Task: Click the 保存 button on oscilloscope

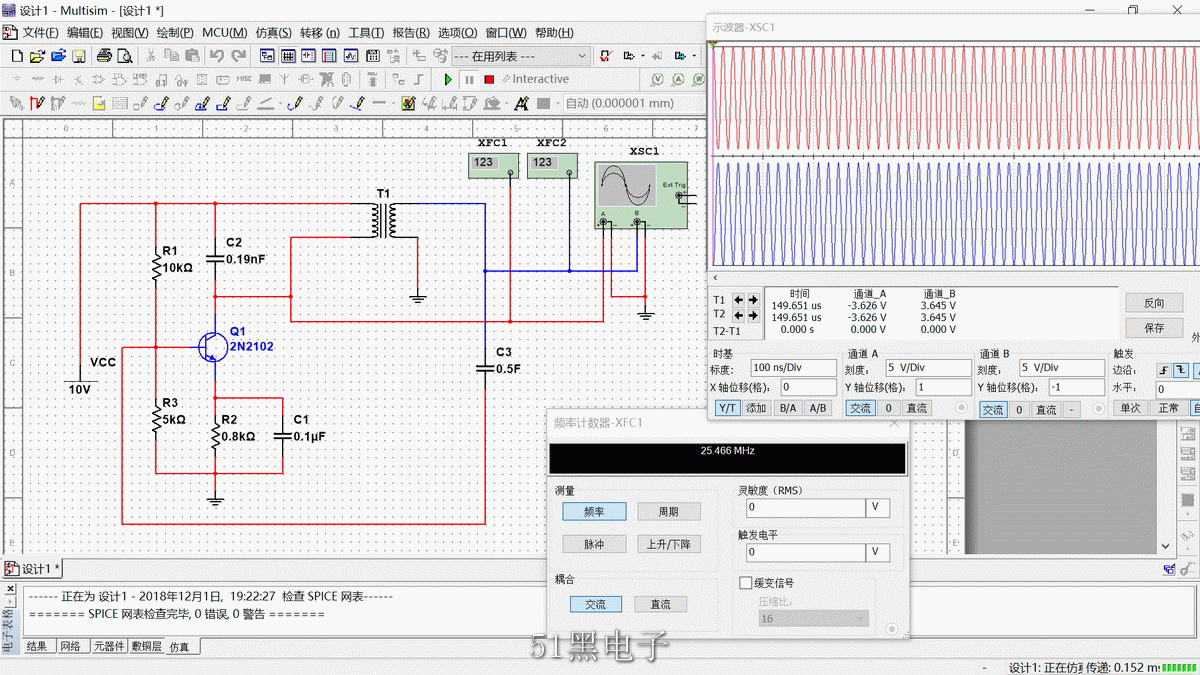Action: coord(1154,328)
